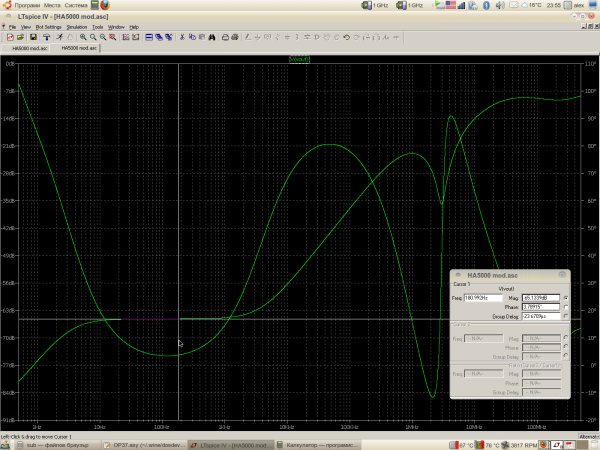Open the Plot Settings menu
Viewport: 600px width, 450px height.
click(x=49, y=27)
